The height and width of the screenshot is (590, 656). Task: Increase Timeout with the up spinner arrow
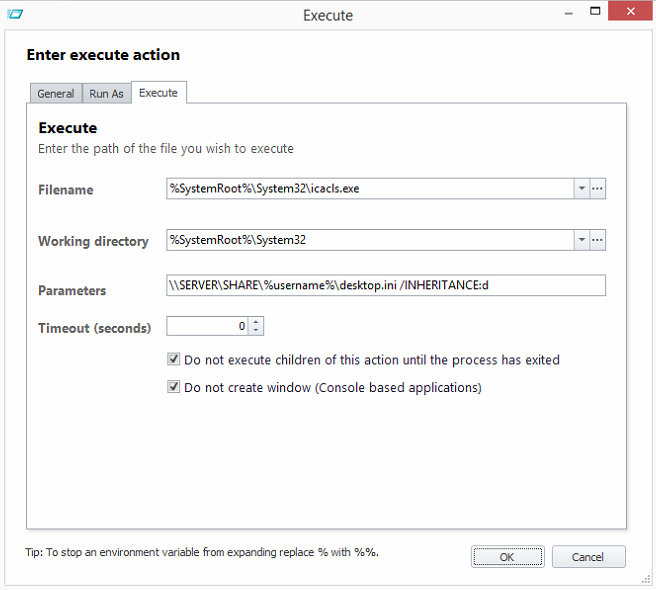pos(256,322)
